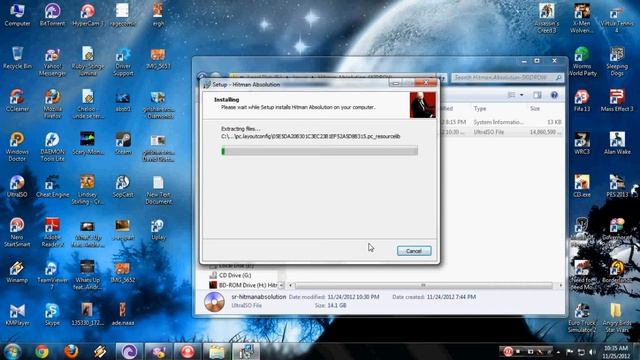
Task: Sort files by the Type column
Action: click(480, 109)
